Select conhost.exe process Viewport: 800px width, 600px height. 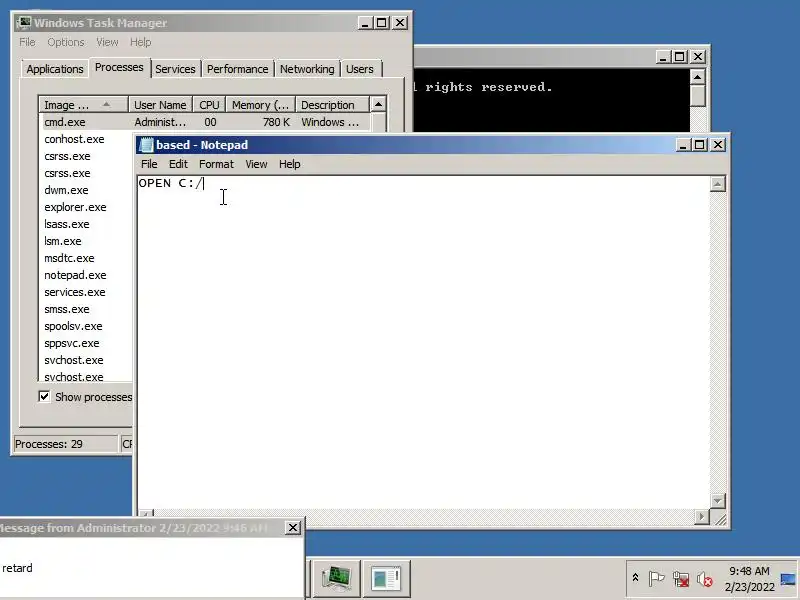[x=74, y=139]
